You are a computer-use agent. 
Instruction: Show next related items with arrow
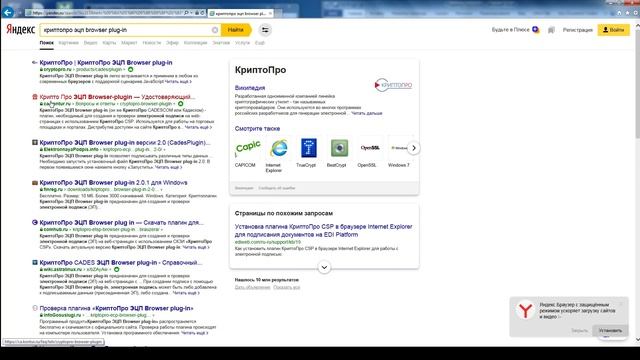(413, 148)
